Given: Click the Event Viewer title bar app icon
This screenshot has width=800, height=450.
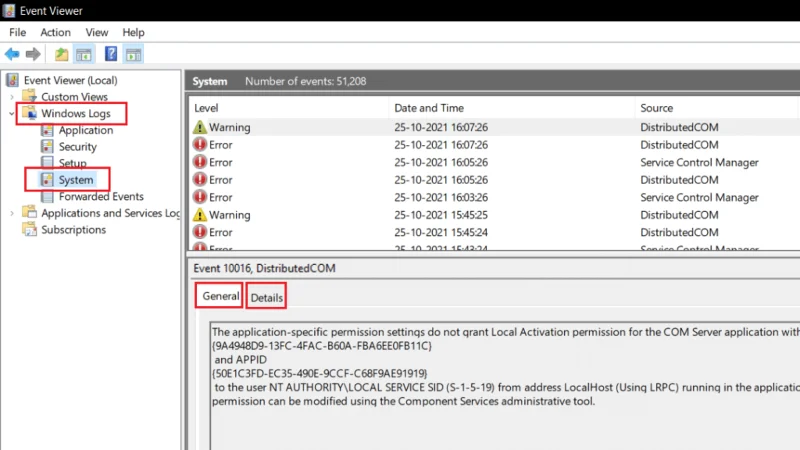Looking at the screenshot, I should pos(9,10).
